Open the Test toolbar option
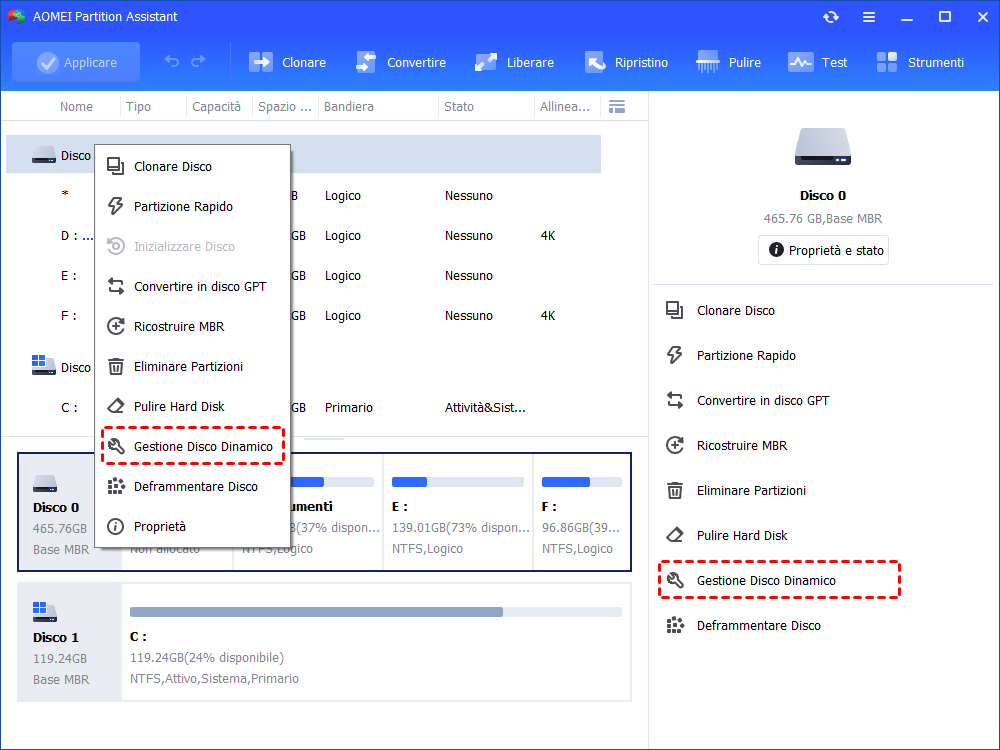This screenshot has height=750, width=1000. point(818,62)
